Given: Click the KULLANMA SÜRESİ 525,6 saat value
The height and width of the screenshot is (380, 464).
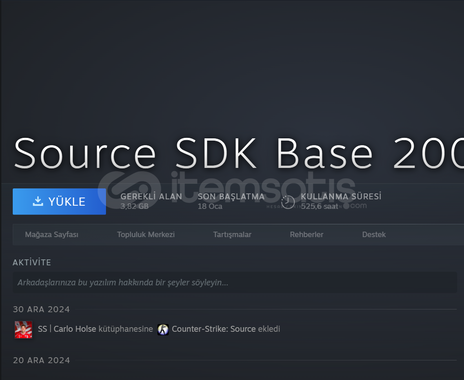Looking at the screenshot, I should point(319,206).
